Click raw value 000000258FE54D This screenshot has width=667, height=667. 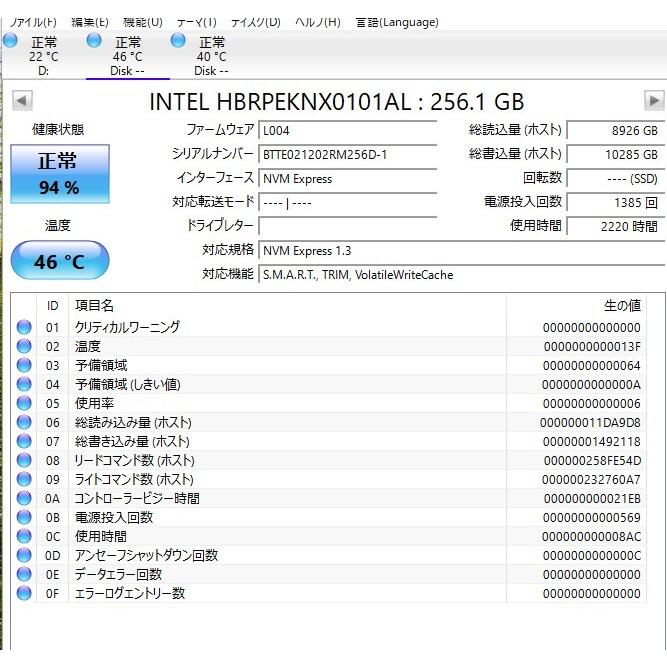(x=592, y=461)
